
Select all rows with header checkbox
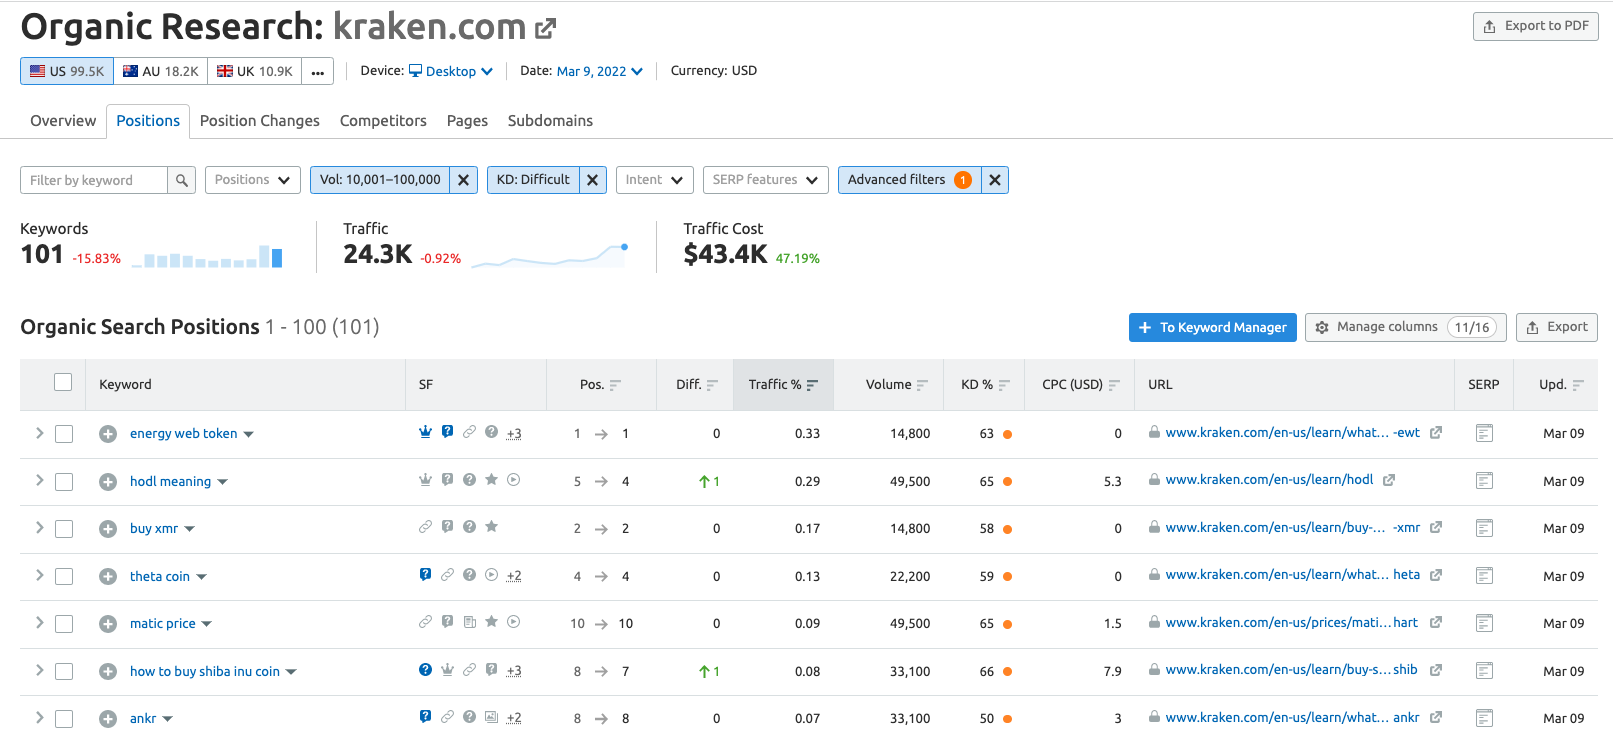click(x=63, y=382)
